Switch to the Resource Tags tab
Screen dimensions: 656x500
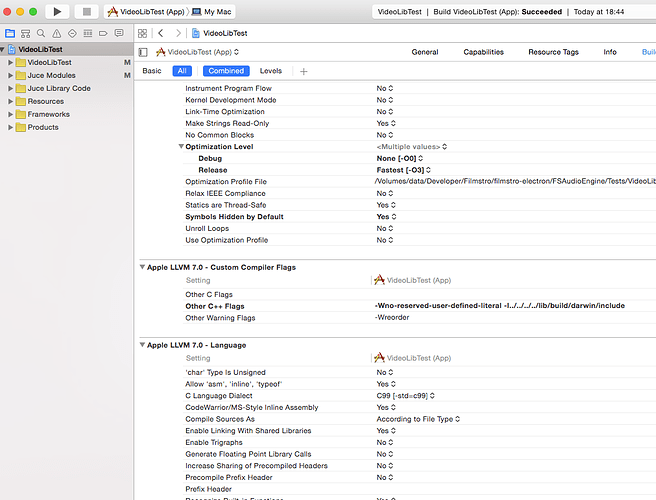(x=553, y=52)
